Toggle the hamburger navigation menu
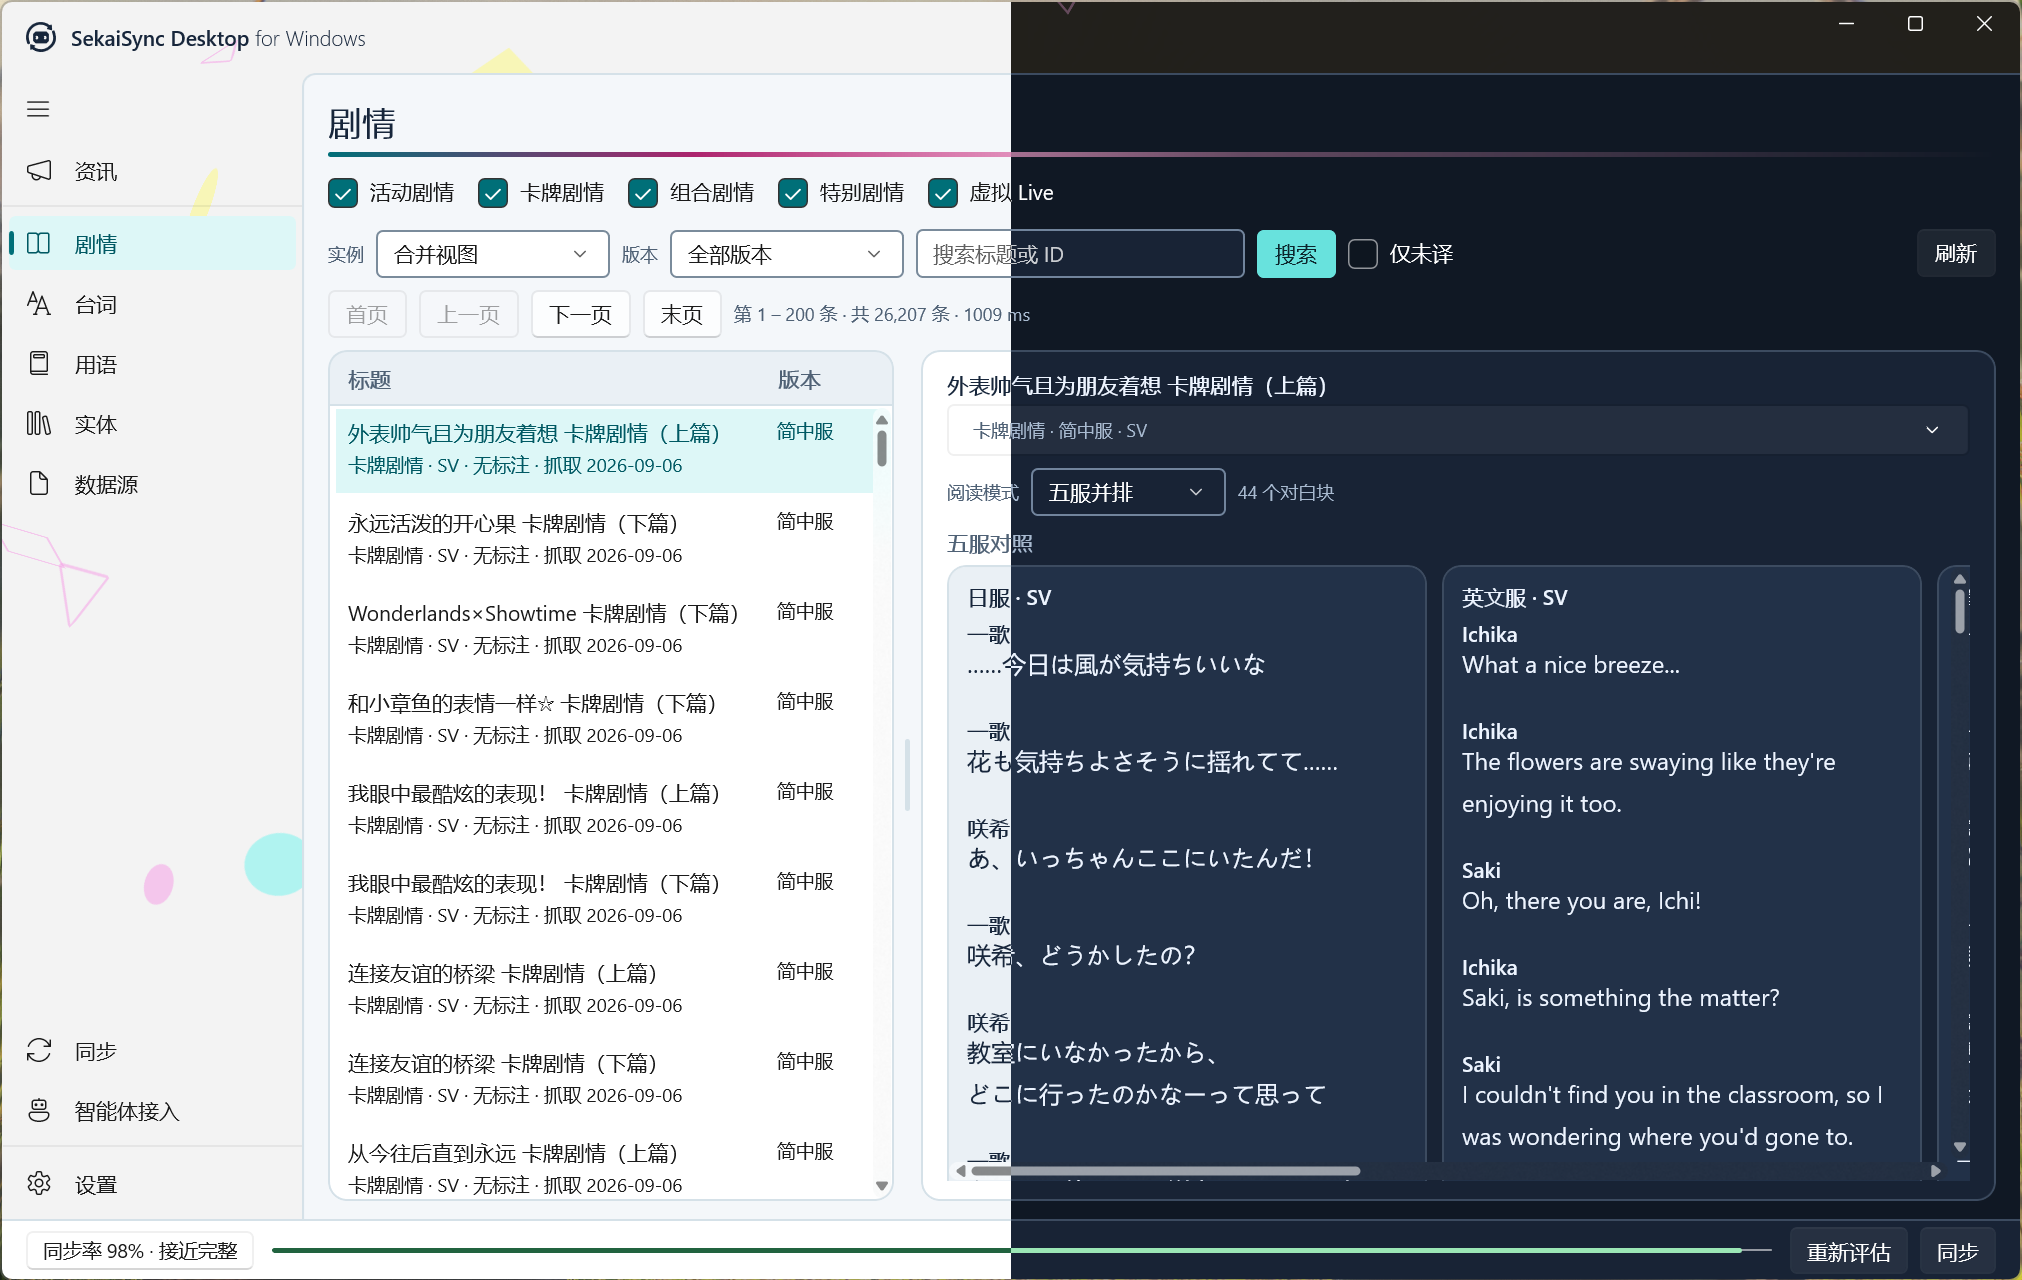Viewport: 2022px width, 1280px height. [x=38, y=109]
